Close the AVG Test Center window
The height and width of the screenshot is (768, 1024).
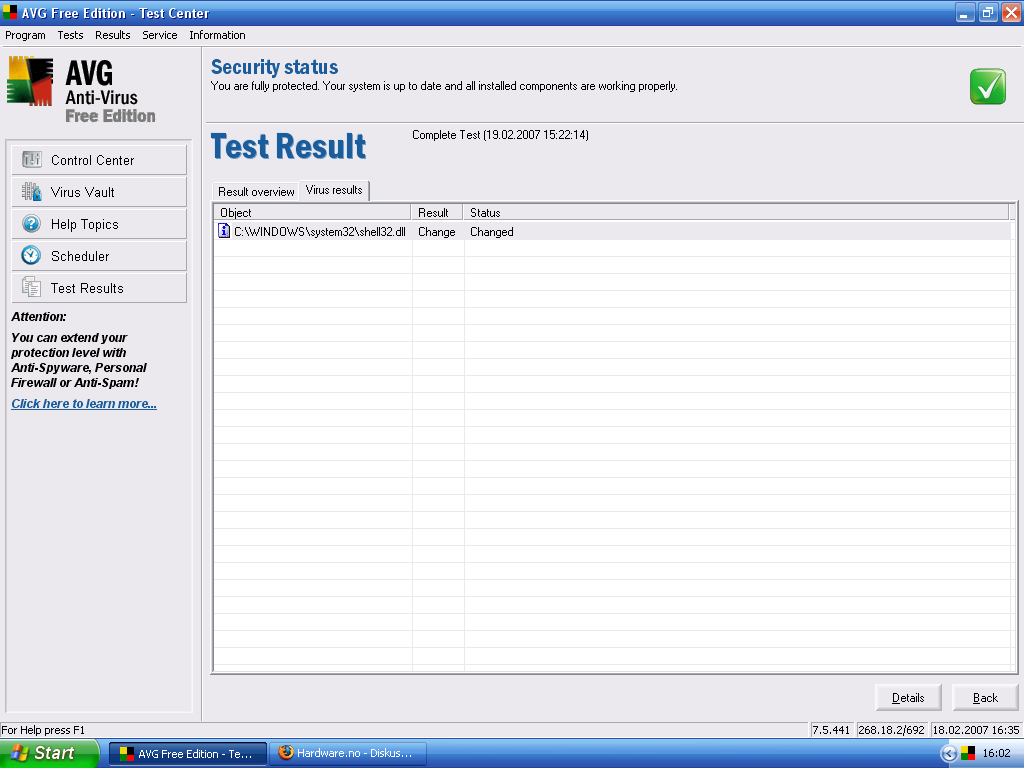(x=1011, y=13)
